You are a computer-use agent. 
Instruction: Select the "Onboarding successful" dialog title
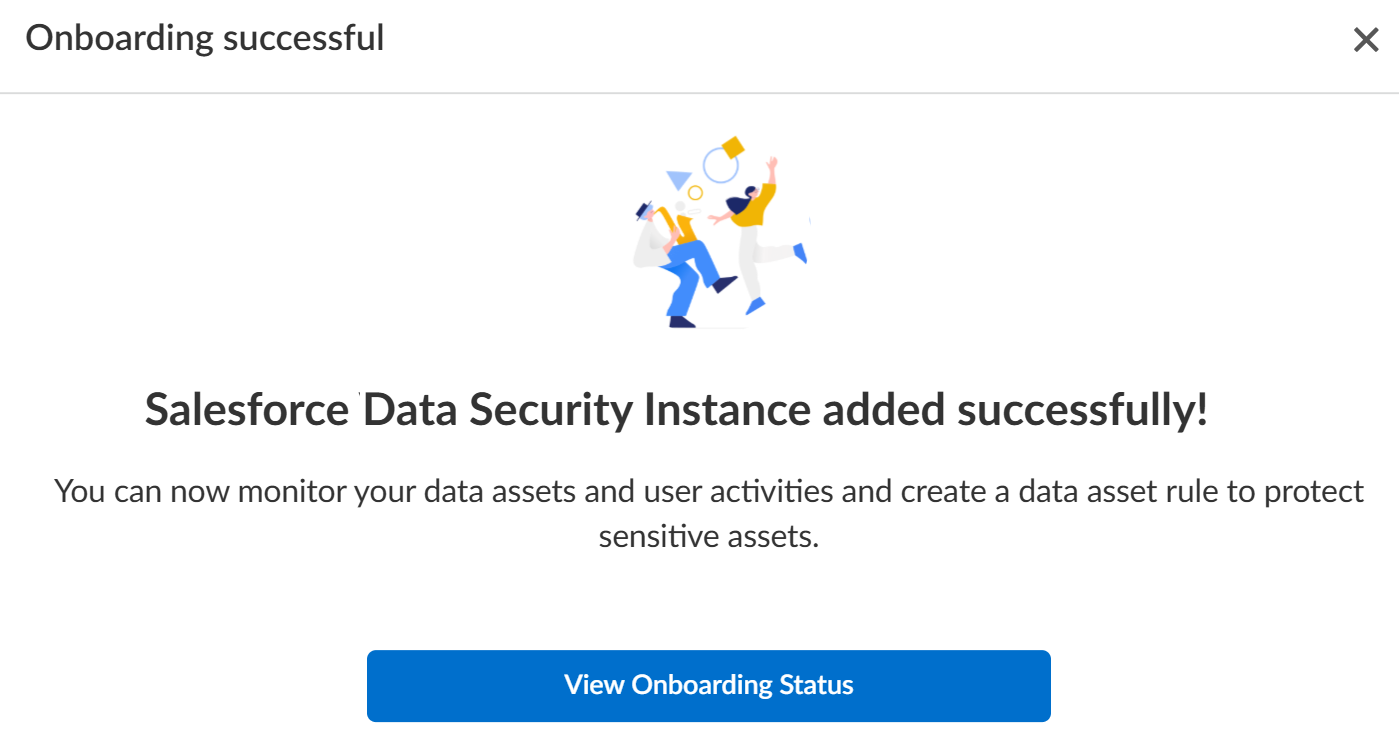tap(205, 38)
